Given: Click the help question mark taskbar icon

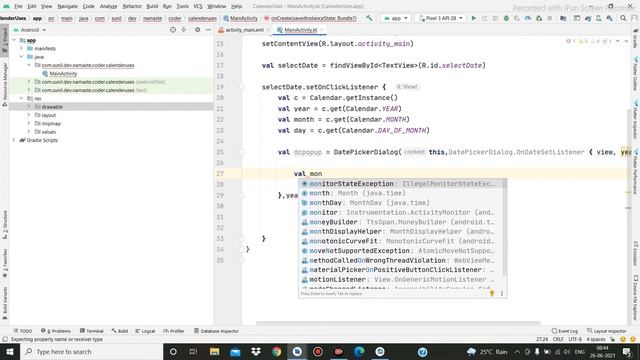Looking at the screenshot, I should (x=422, y=351).
